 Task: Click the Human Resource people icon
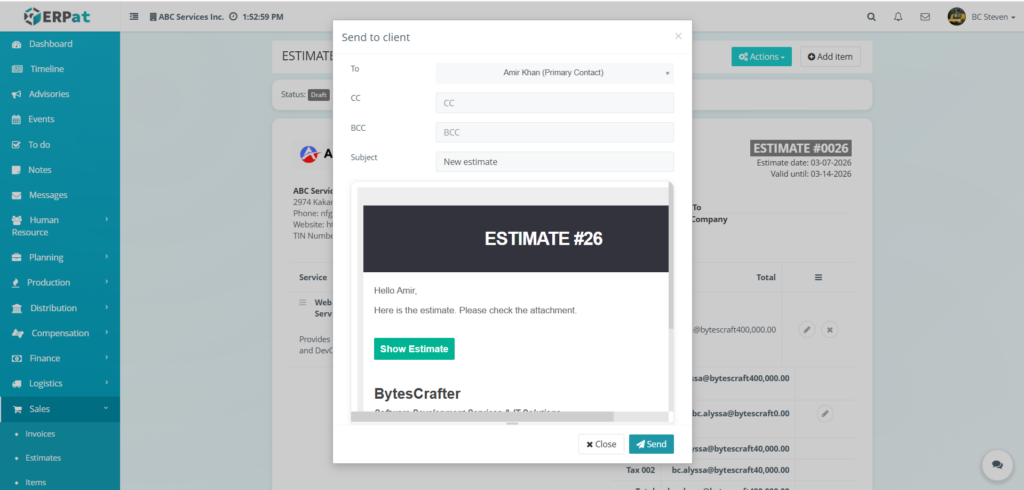18,220
